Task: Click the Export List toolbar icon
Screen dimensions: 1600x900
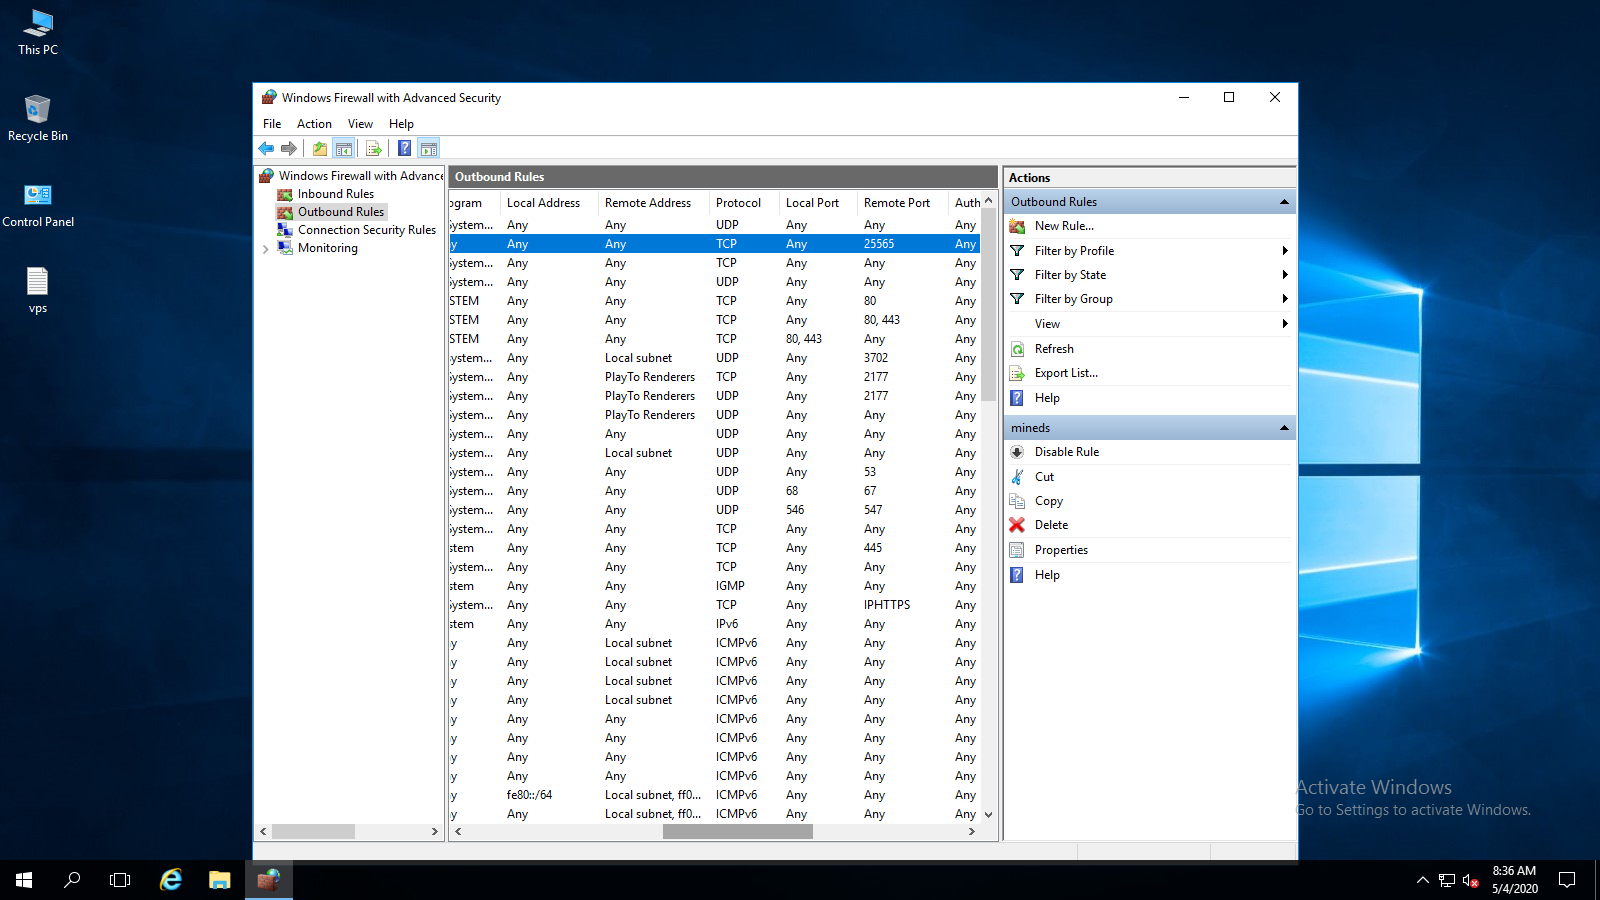Action: coord(374,149)
